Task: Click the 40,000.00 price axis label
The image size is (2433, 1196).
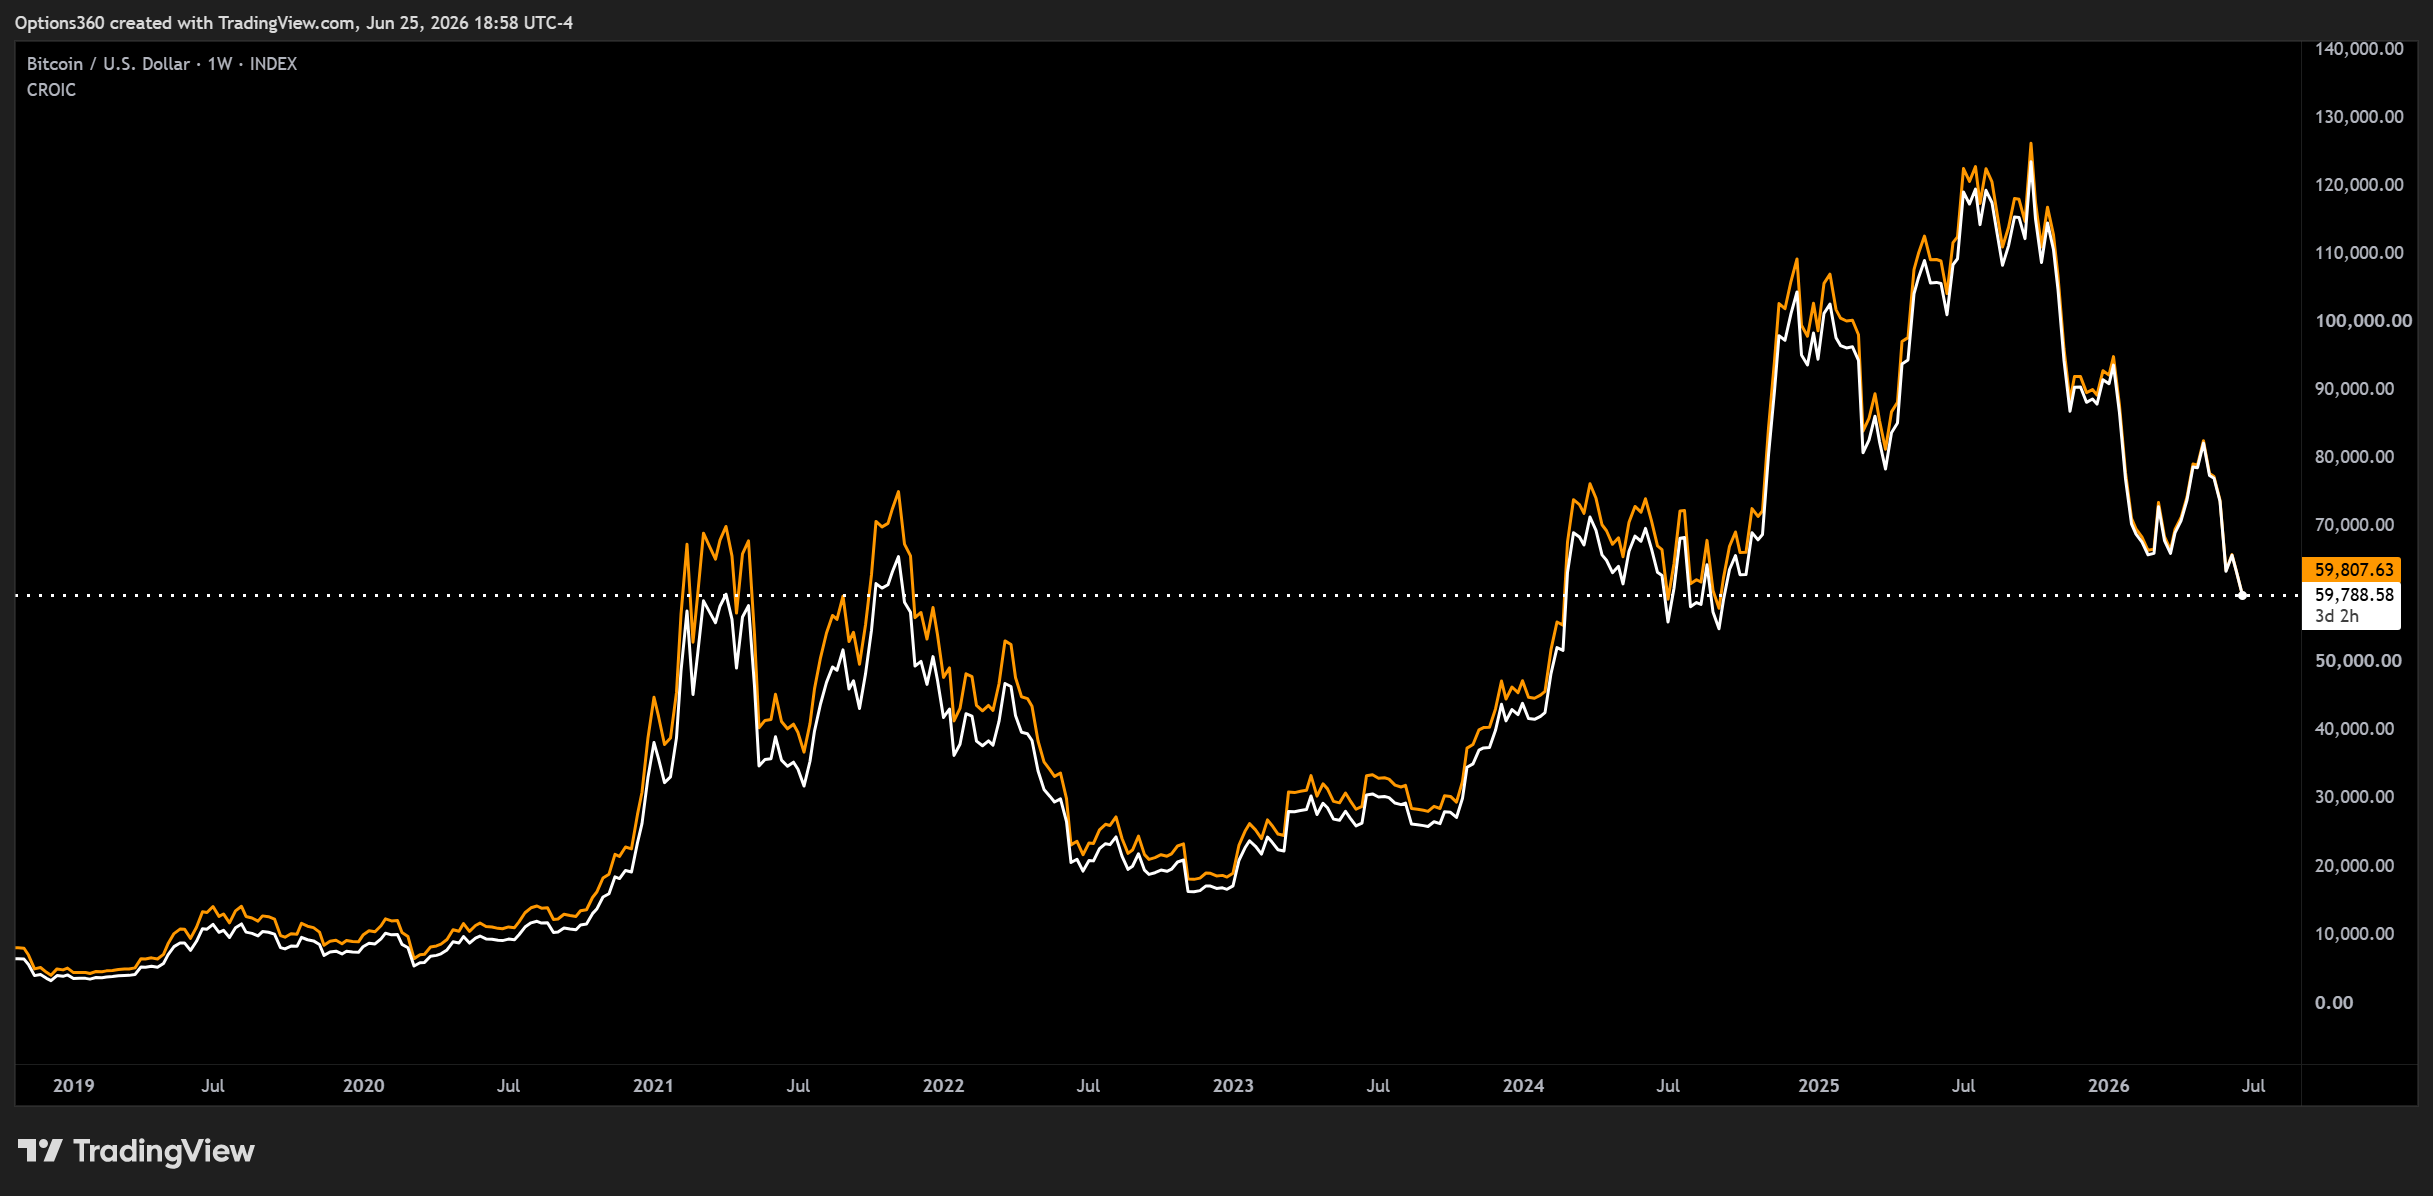Action: pyautogui.click(x=2355, y=729)
